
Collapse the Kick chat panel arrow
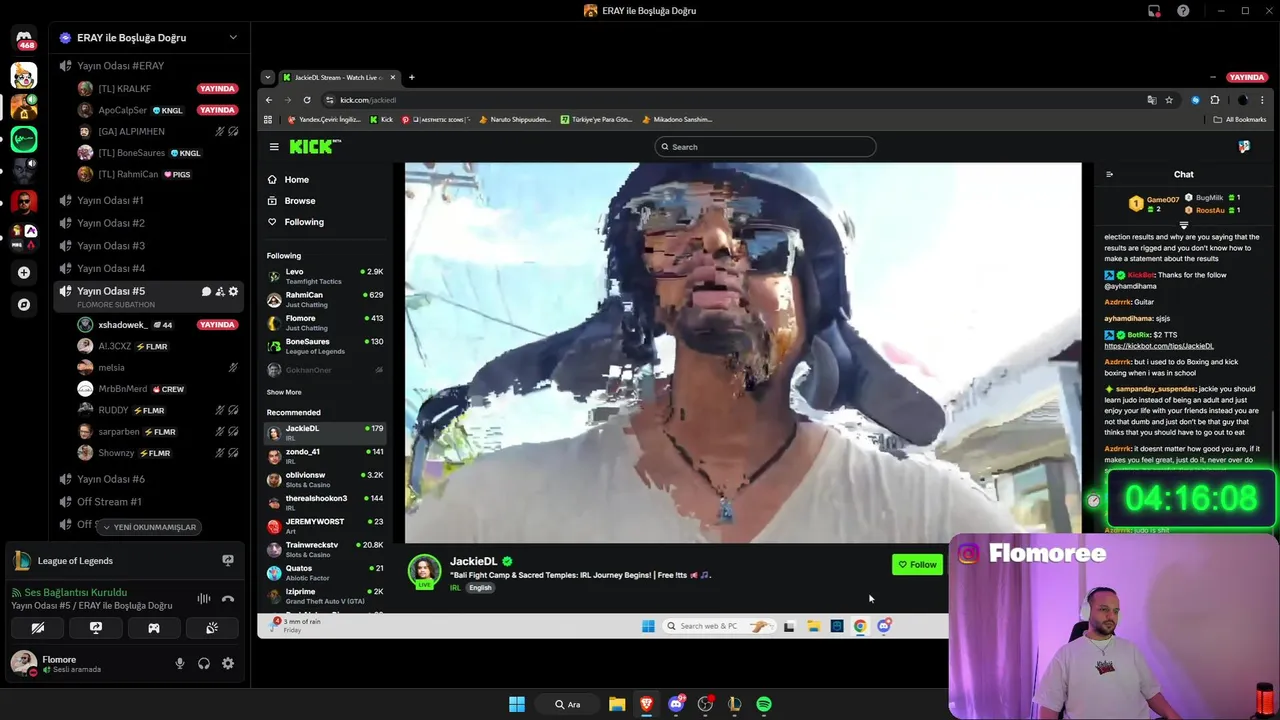pos(1109,174)
